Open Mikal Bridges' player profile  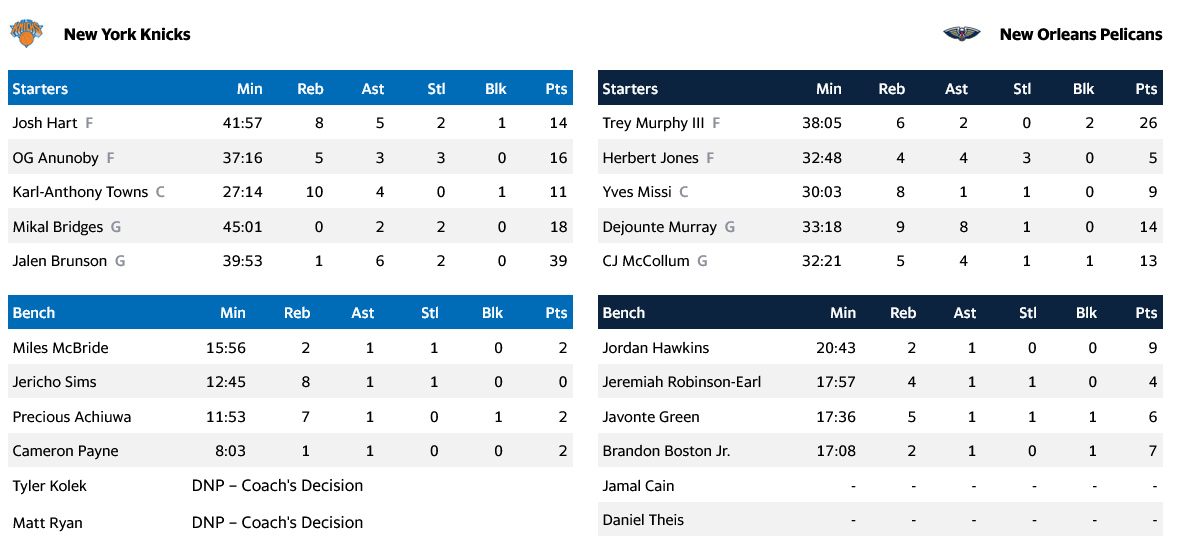tap(58, 227)
